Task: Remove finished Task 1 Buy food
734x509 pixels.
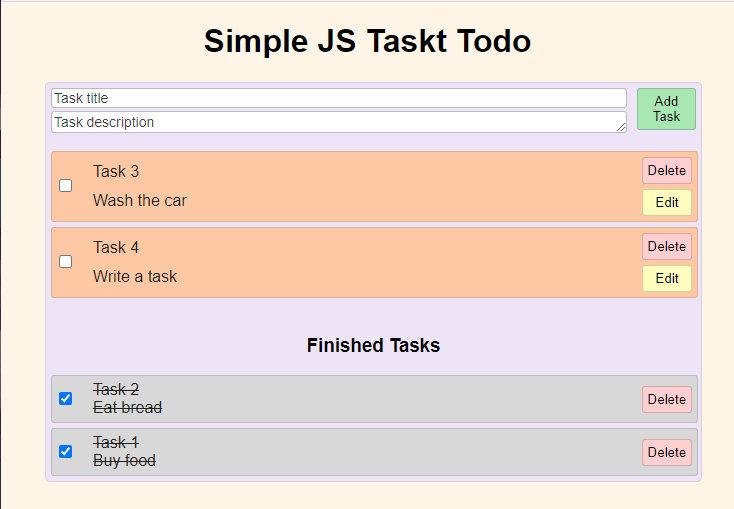Action: pyautogui.click(x=667, y=452)
